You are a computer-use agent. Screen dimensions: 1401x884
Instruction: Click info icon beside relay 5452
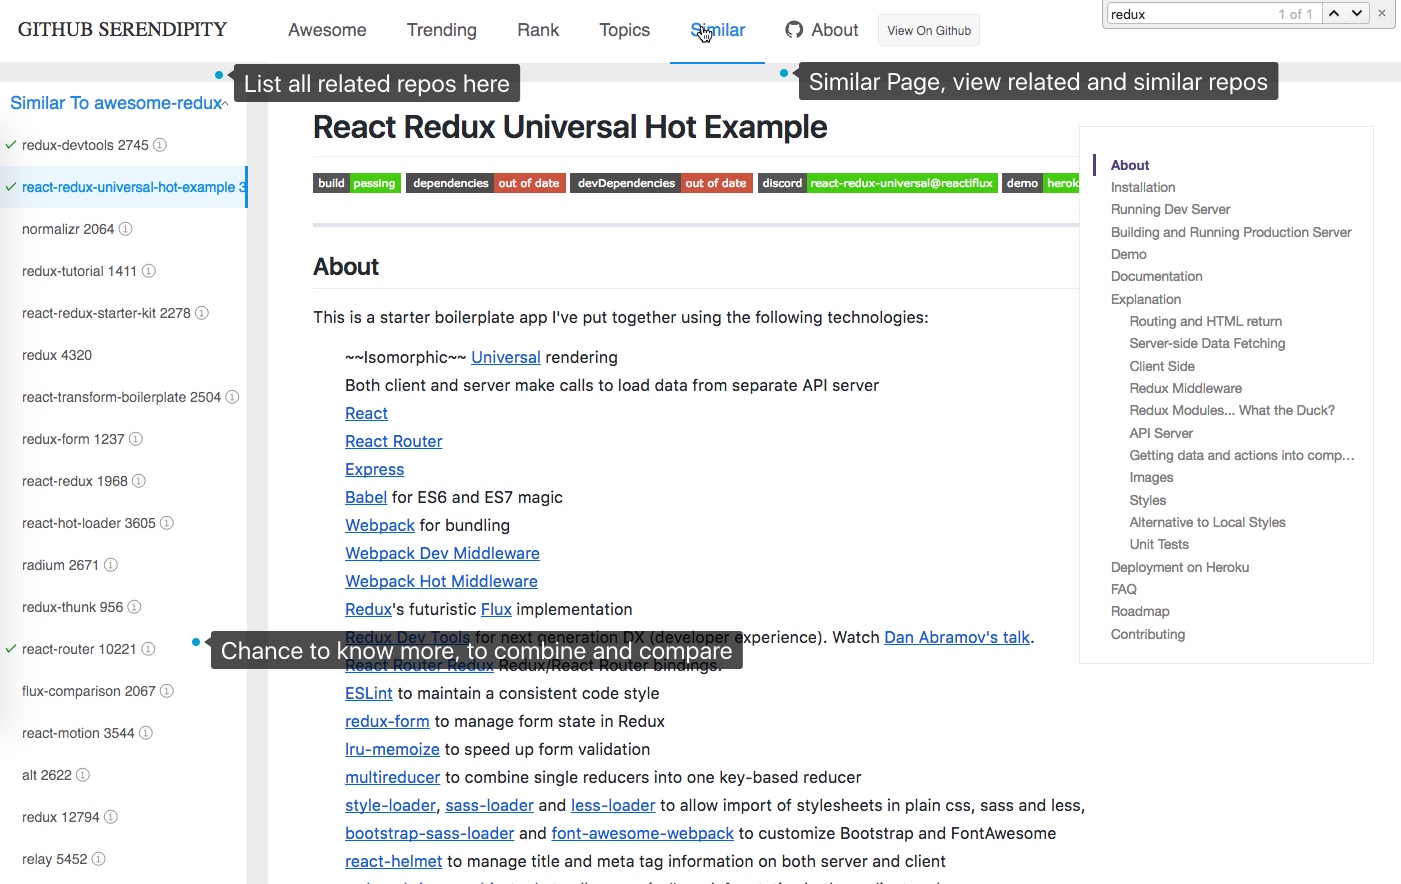99,859
